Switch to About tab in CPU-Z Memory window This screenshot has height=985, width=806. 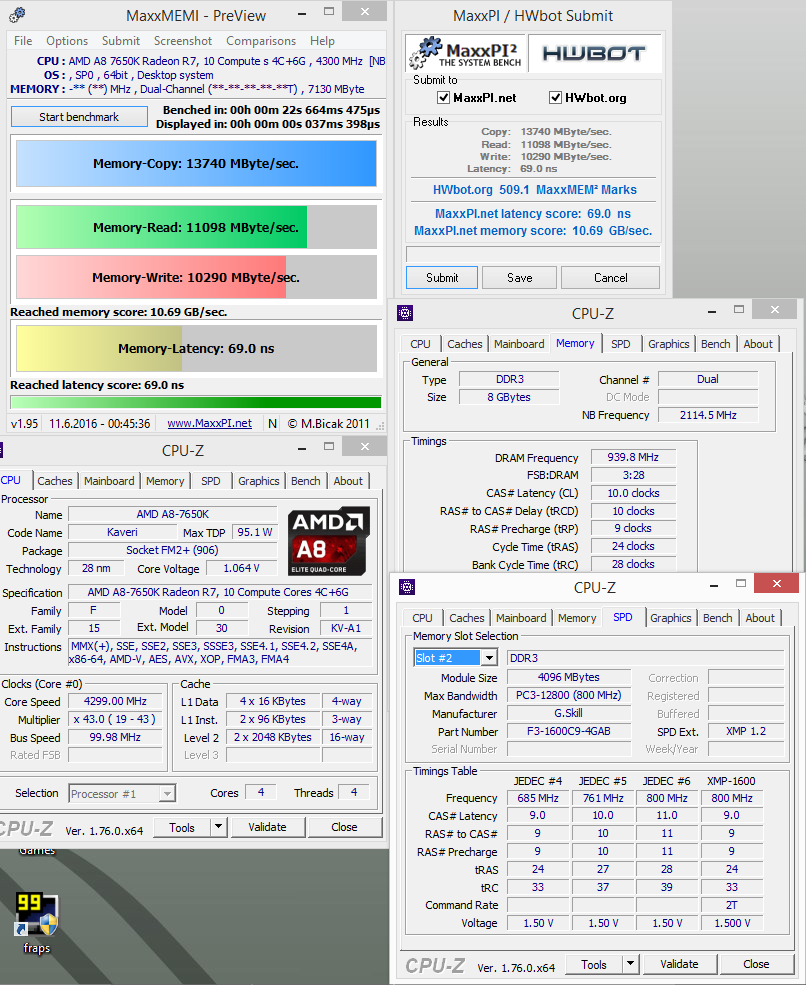[758, 344]
